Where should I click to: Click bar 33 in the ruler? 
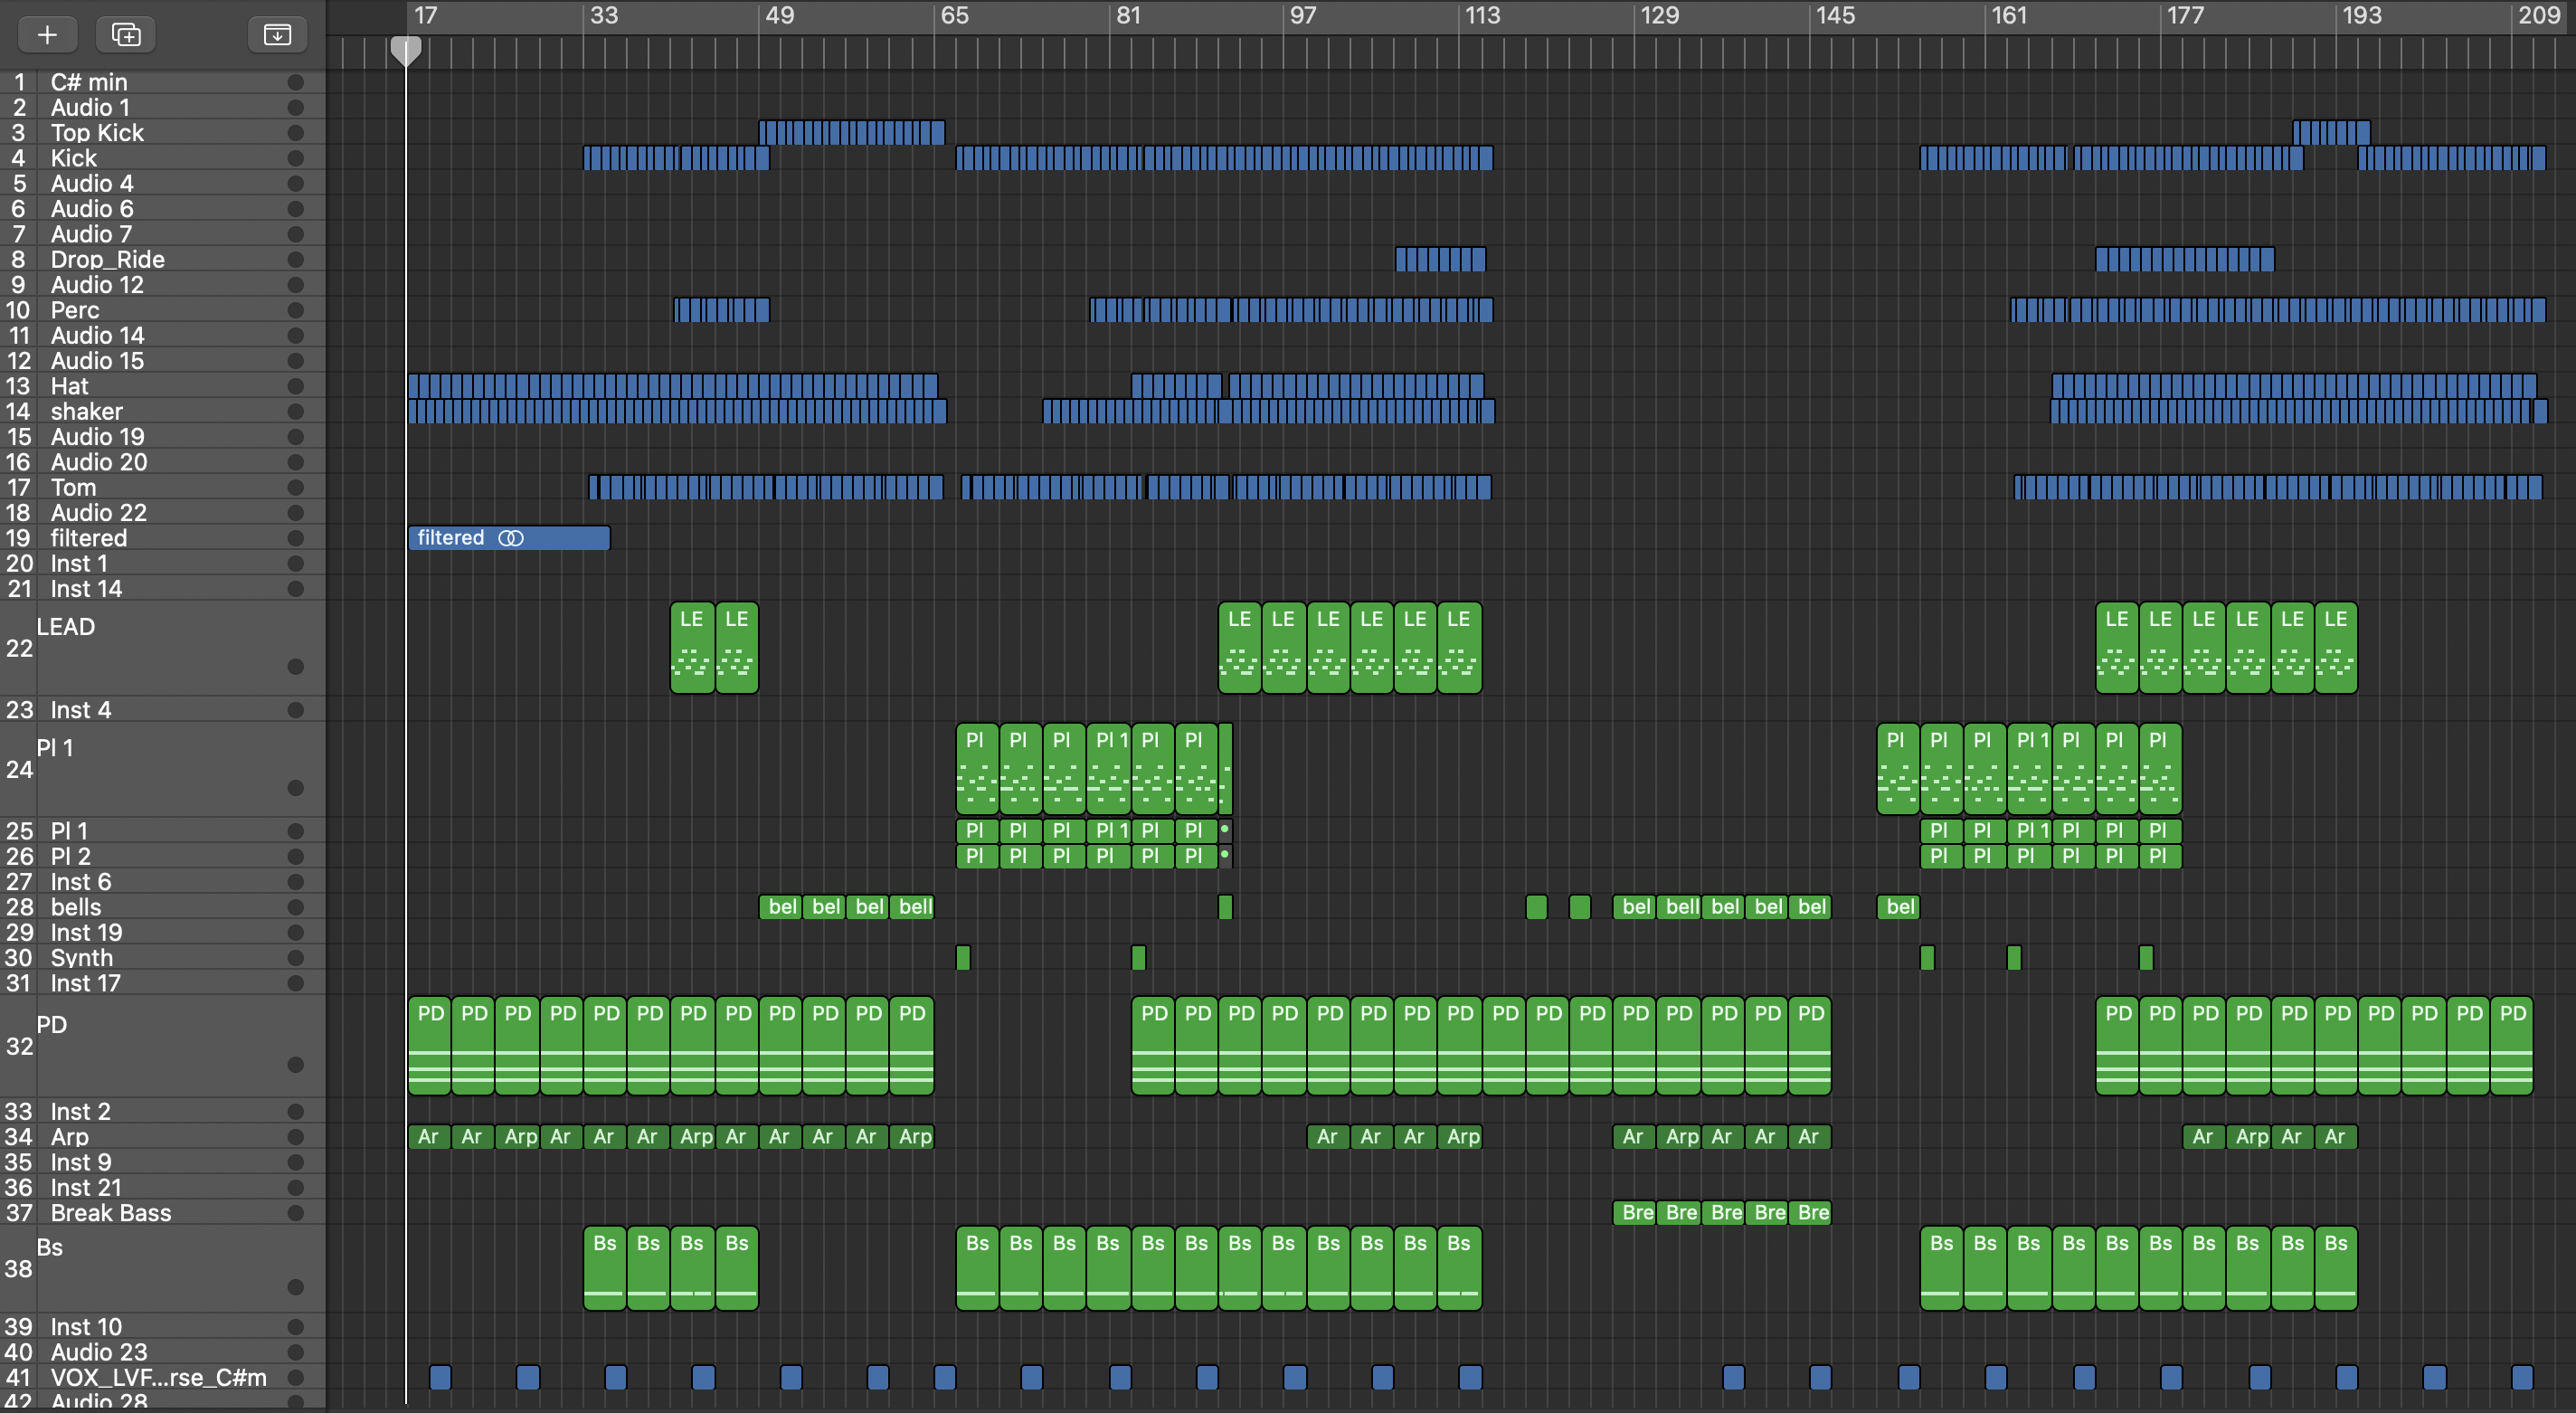(x=603, y=15)
